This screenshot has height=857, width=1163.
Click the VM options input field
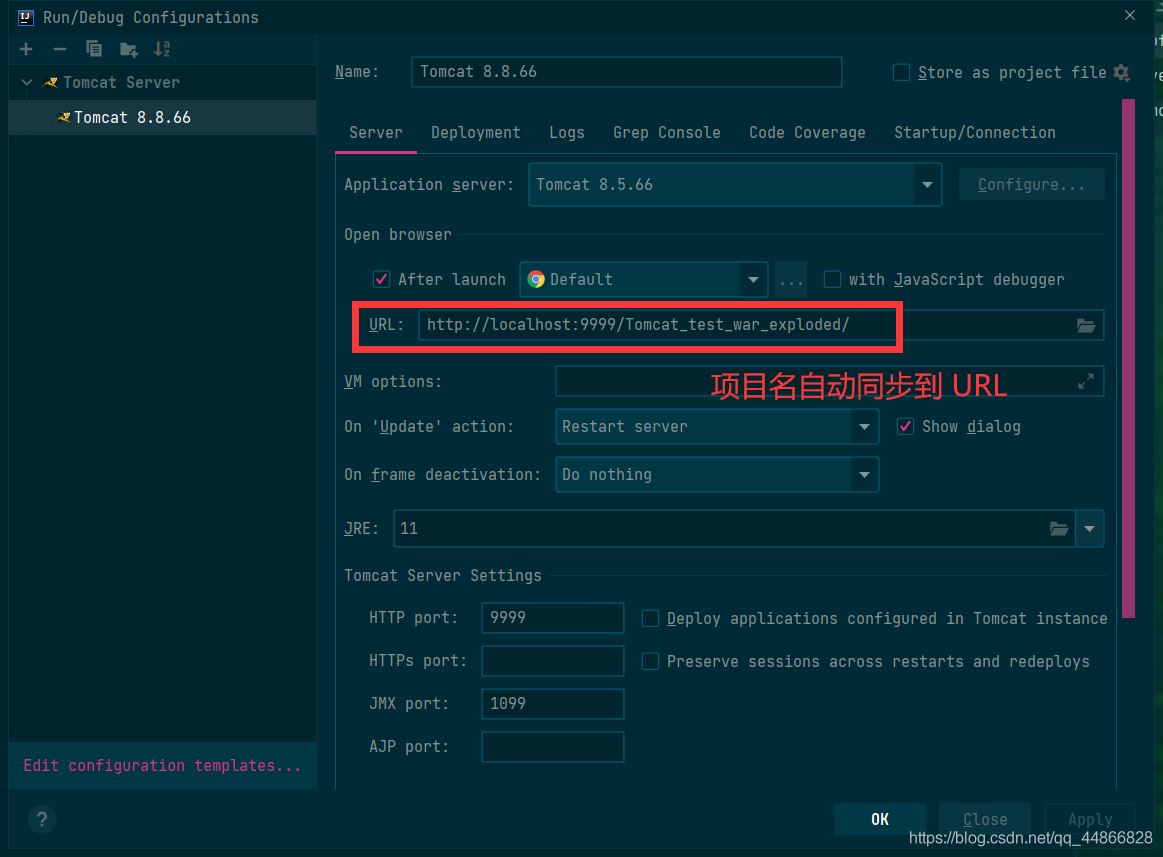pos(829,381)
